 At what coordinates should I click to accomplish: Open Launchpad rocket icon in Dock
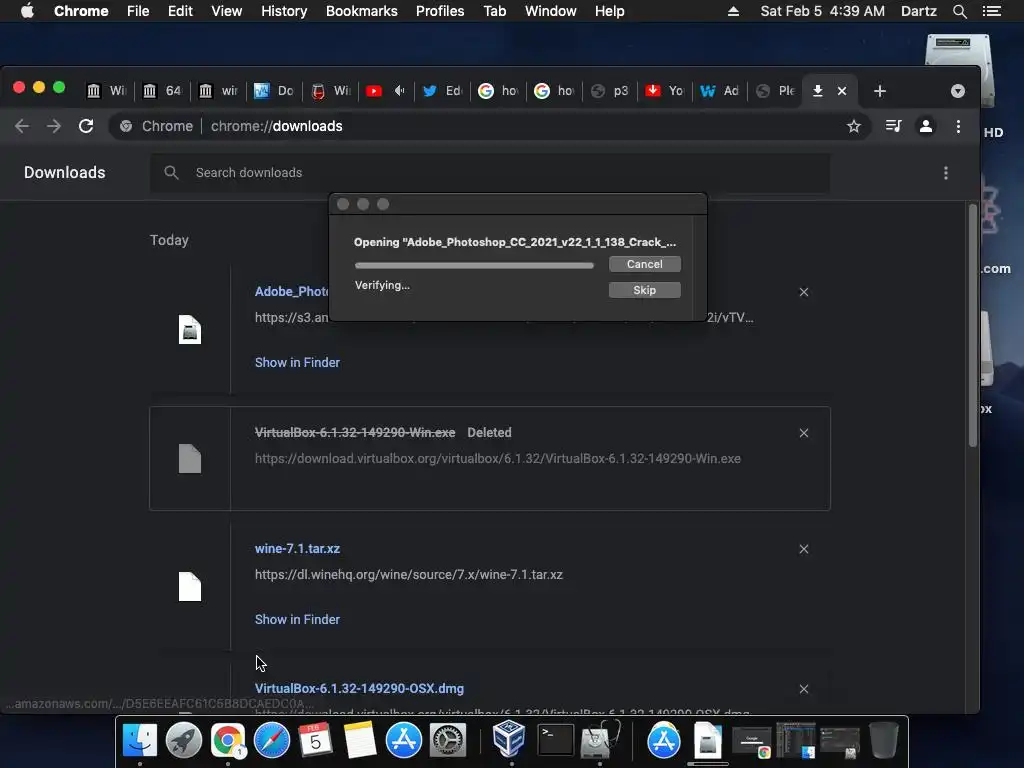click(184, 741)
